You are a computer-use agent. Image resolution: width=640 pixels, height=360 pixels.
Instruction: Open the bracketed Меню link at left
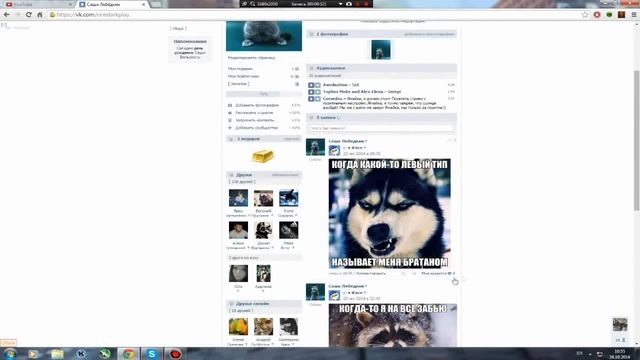coord(178,29)
